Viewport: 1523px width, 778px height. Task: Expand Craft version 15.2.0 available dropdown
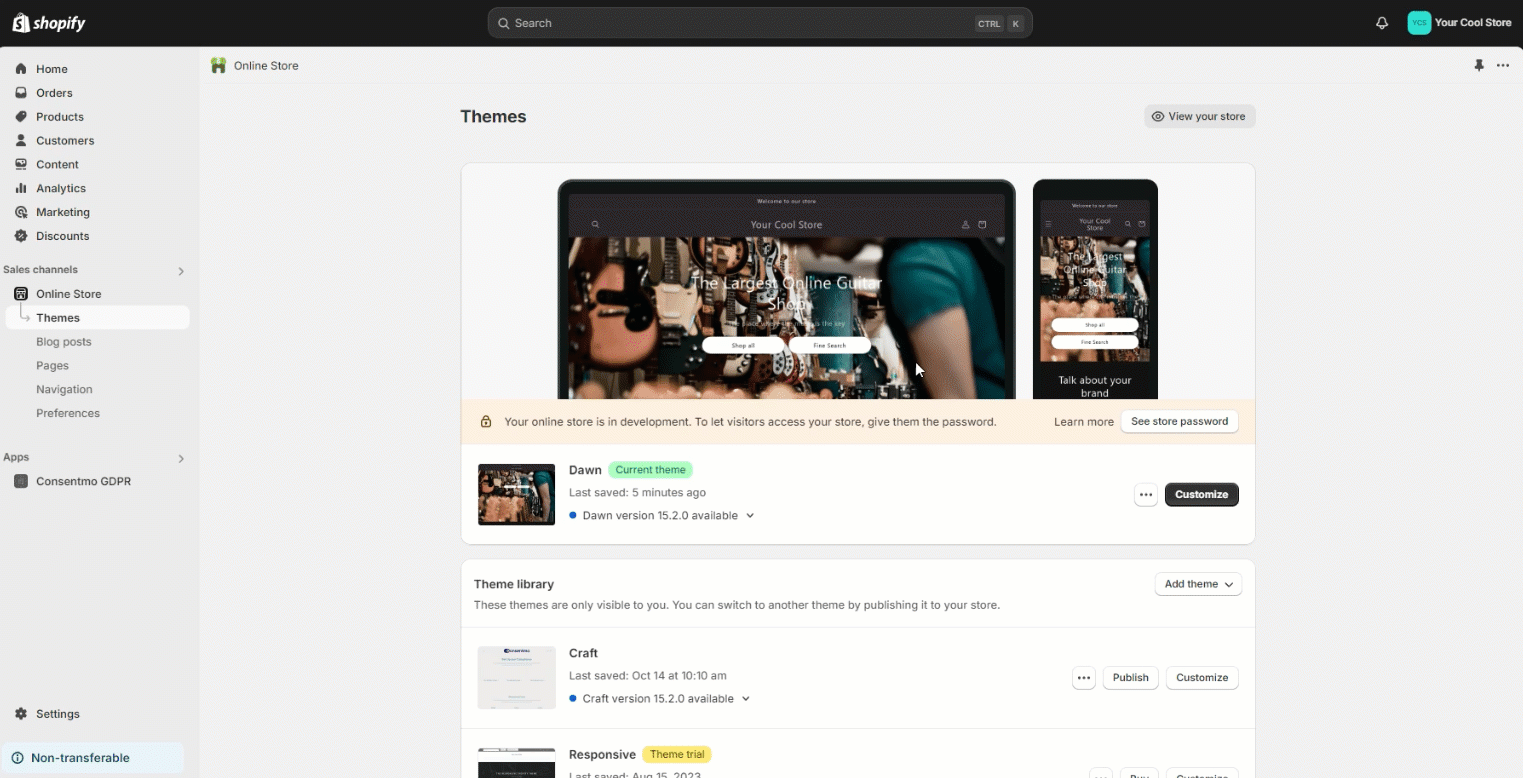(746, 699)
